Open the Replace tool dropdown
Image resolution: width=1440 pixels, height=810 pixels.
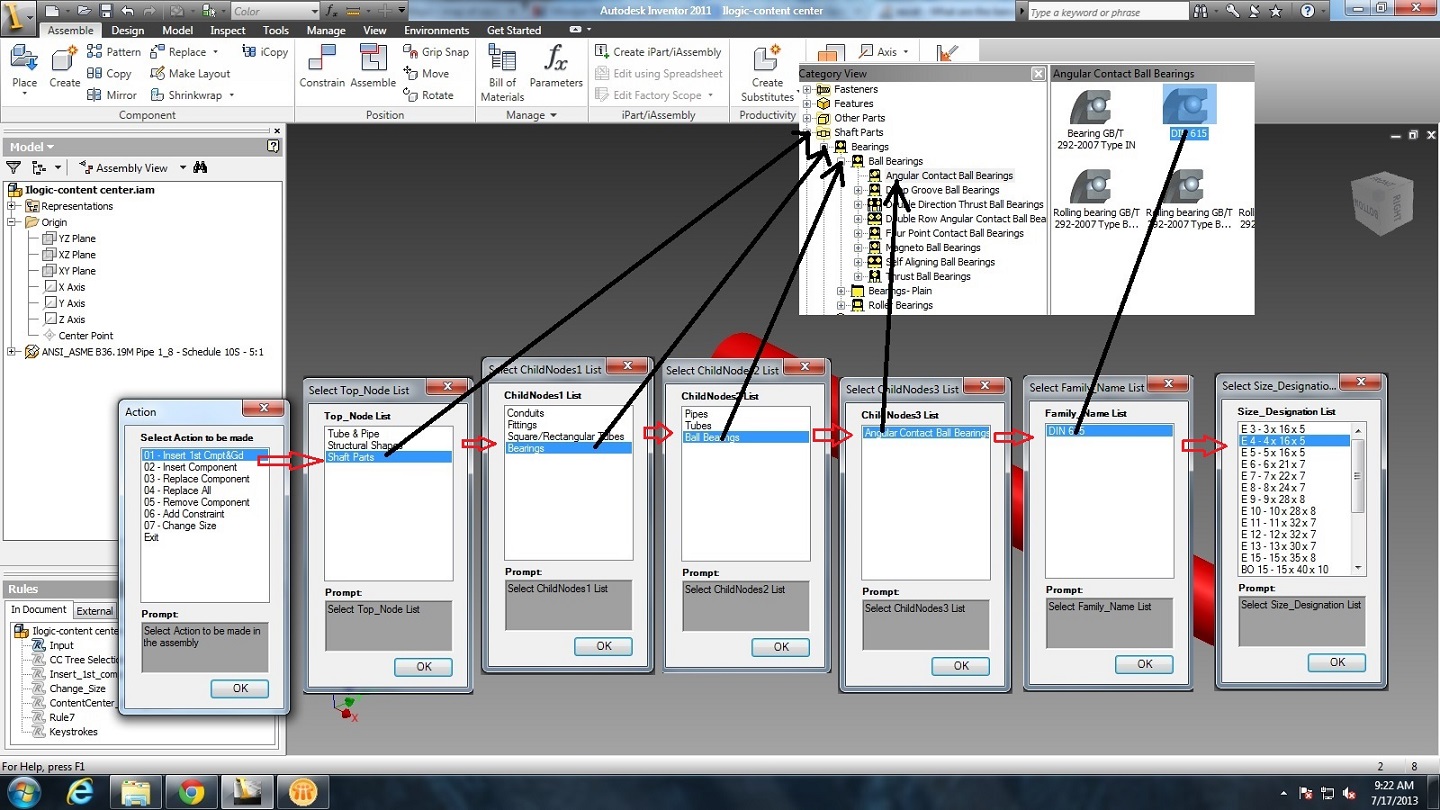[x=216, y=52]
